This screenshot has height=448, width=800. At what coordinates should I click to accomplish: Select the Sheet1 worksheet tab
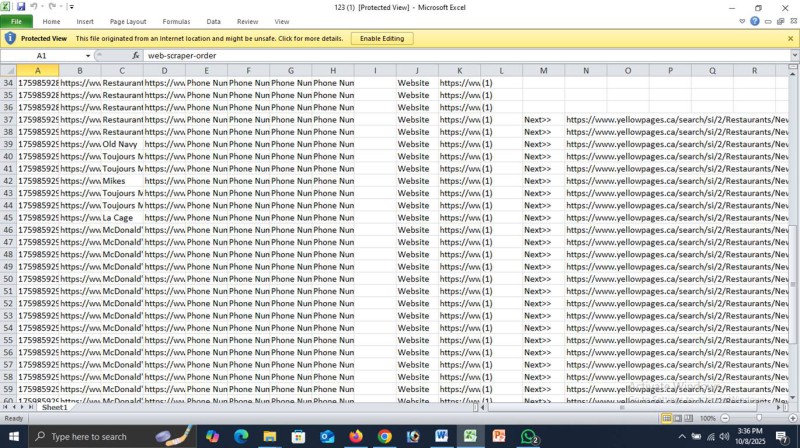pos(54,407)
